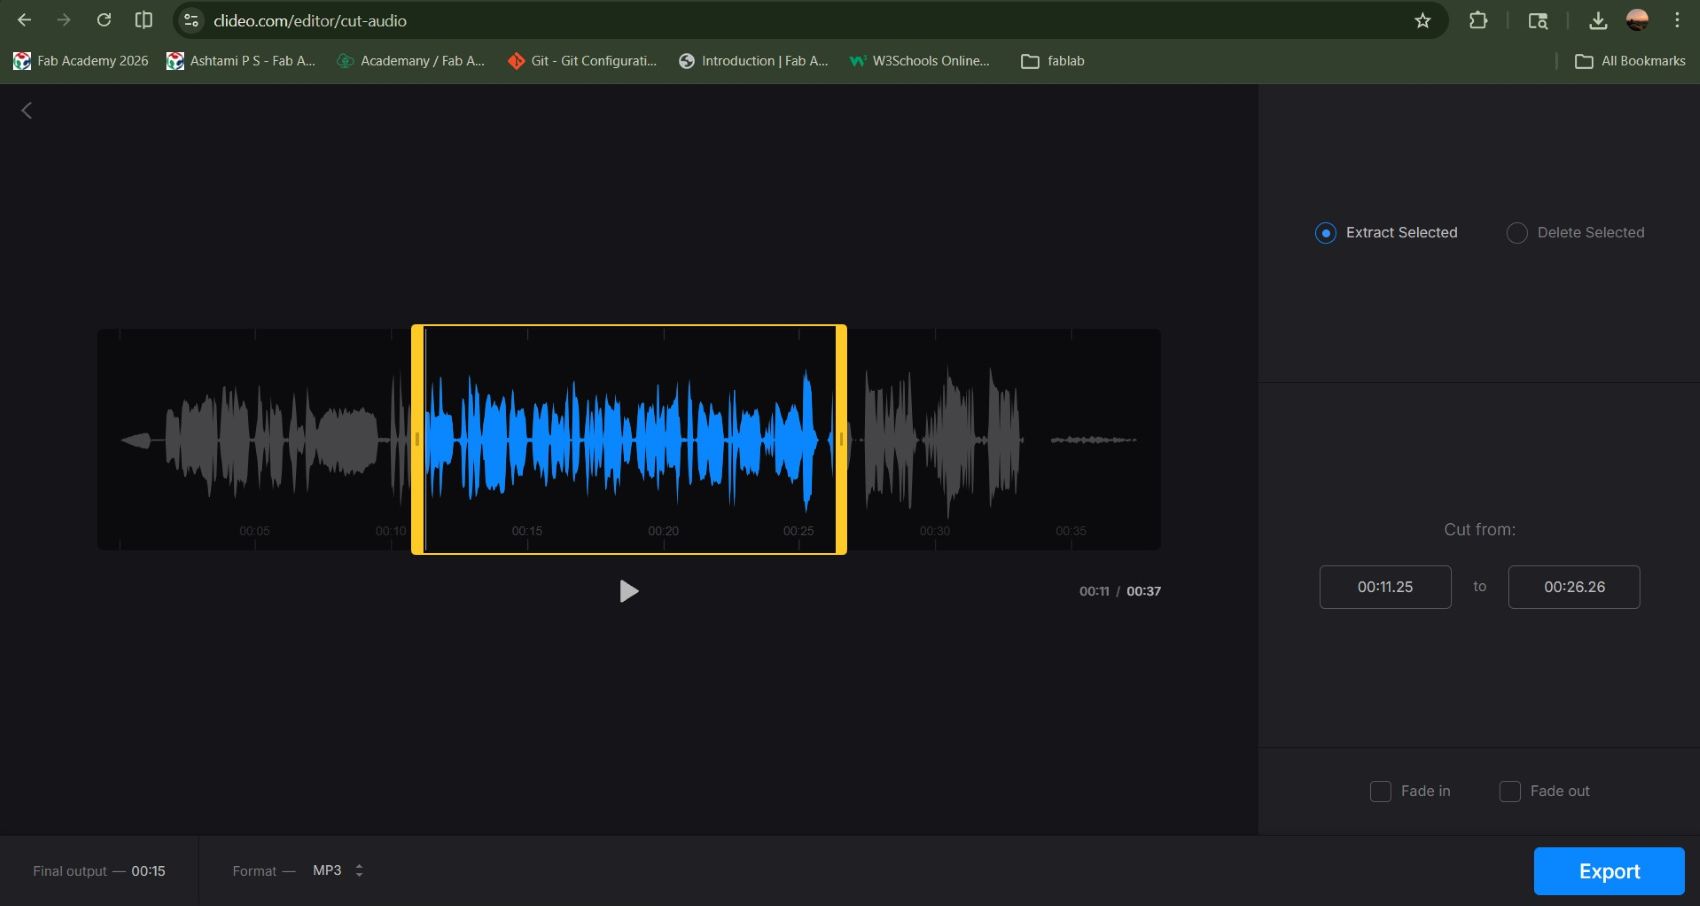The image size is (1700, 906).
Task: Click the cut start time field 00:11.25
Action: point(1385,587)
